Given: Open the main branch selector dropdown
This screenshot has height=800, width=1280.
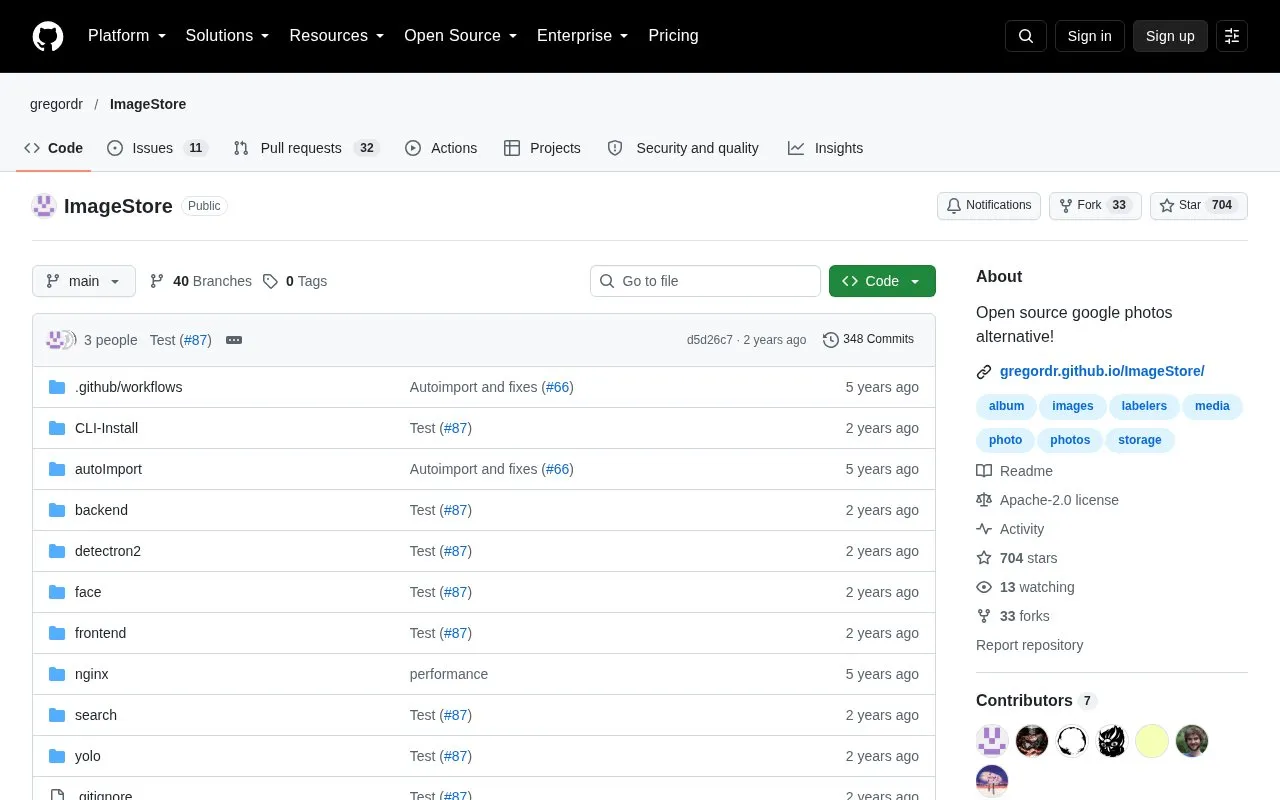Looking at the screenshot, I should coord(84,281).
